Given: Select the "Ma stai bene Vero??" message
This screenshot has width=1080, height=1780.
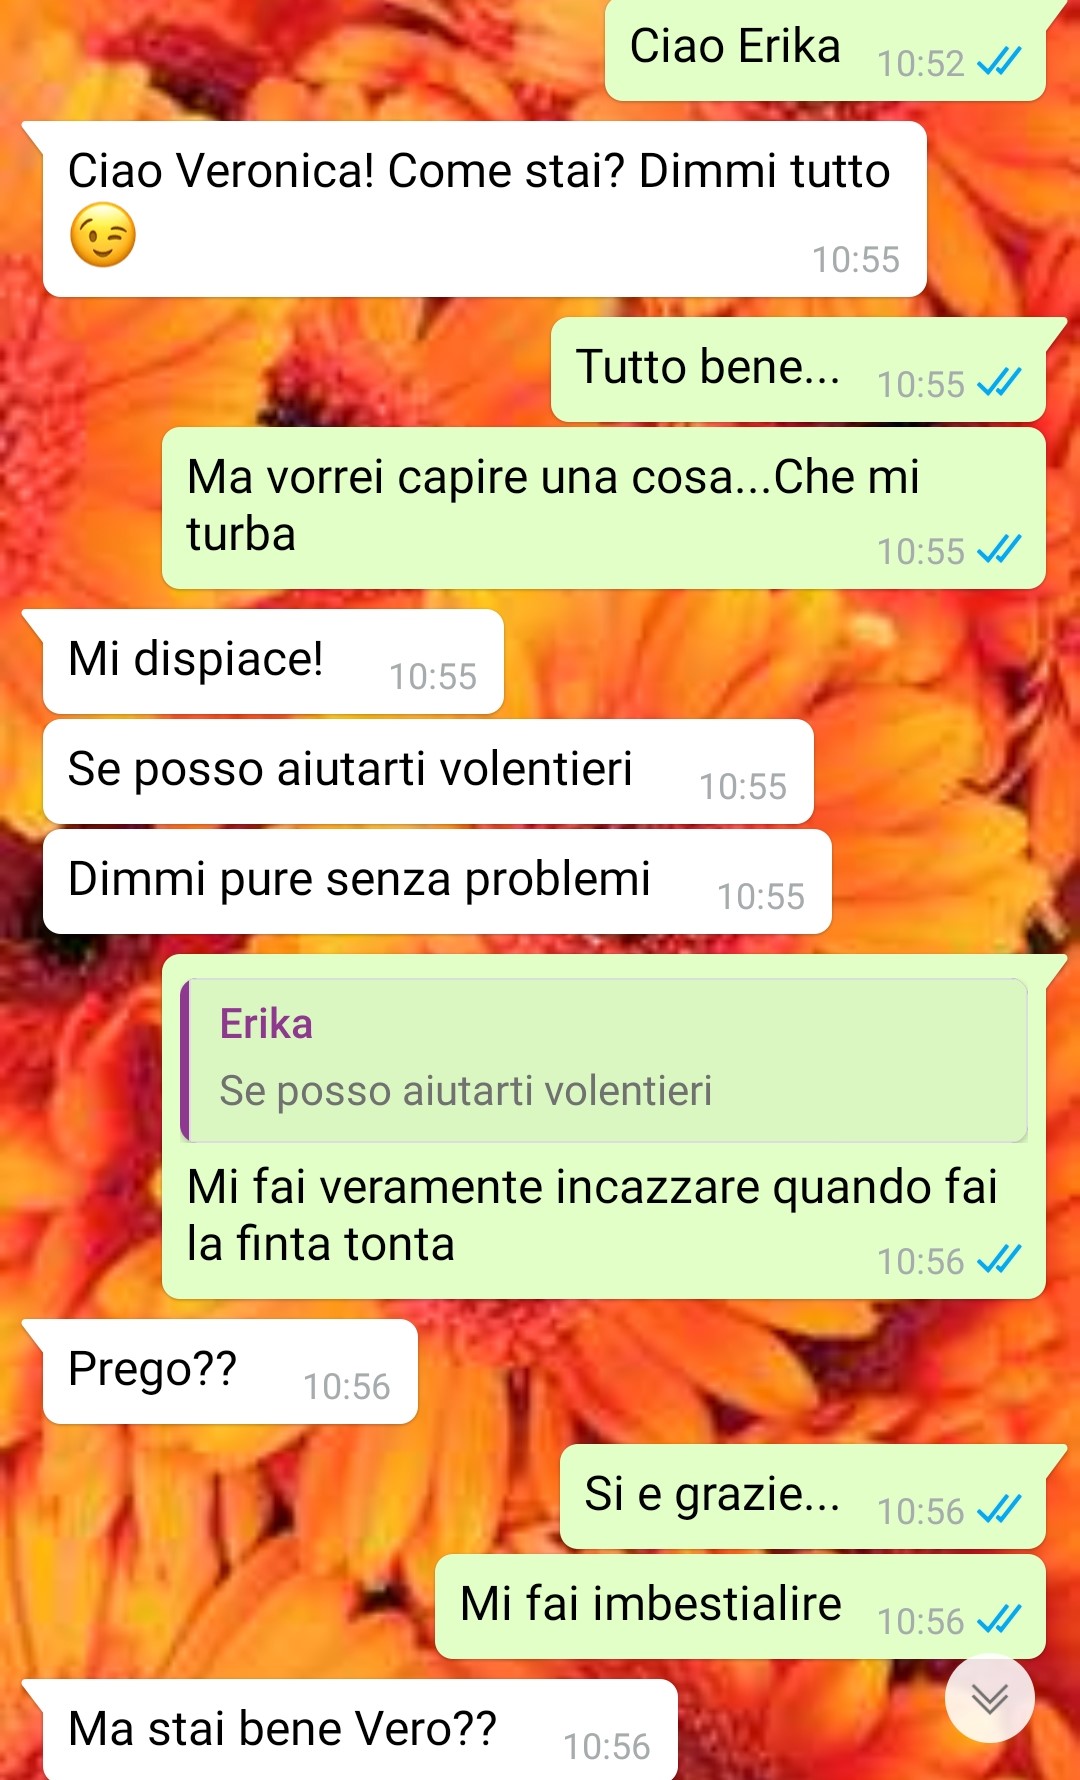Looking at the screenshot, I should click(x=360, y=1730).
